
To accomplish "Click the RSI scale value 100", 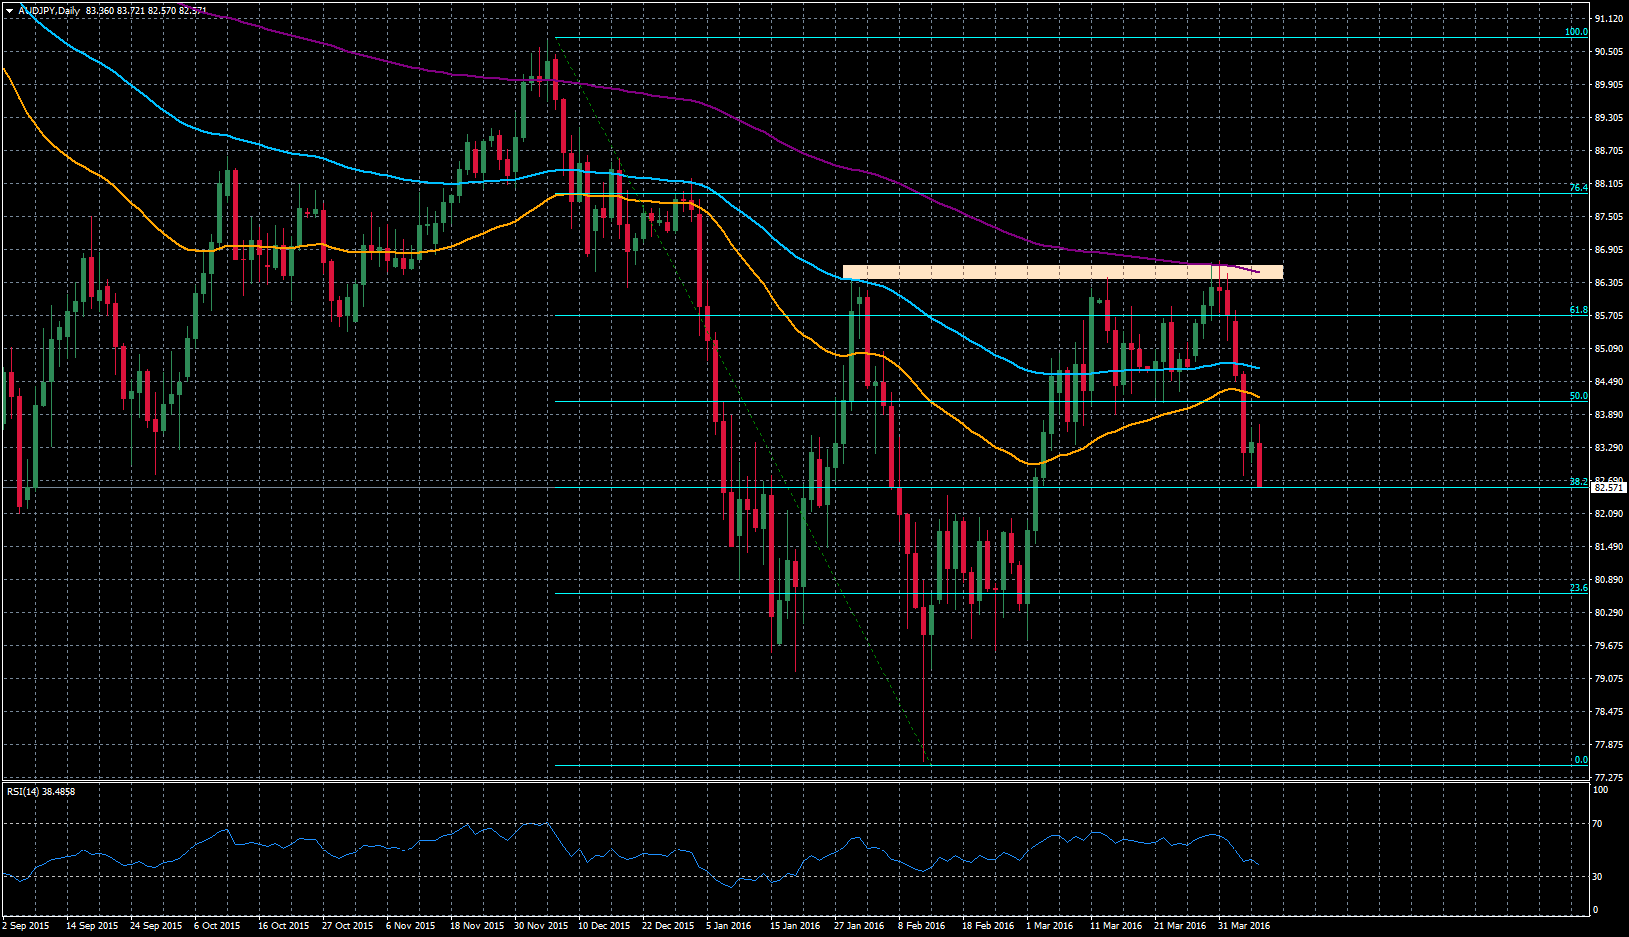I will pos(1600,790).
